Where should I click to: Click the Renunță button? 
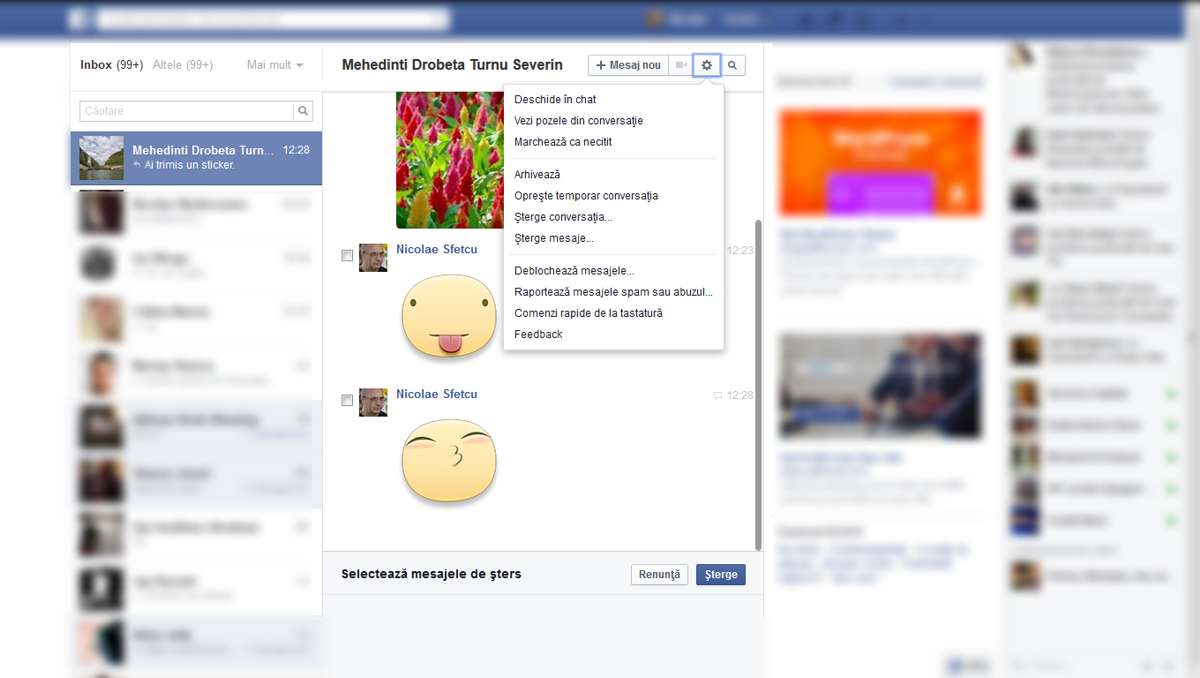(x=659, y=575)
